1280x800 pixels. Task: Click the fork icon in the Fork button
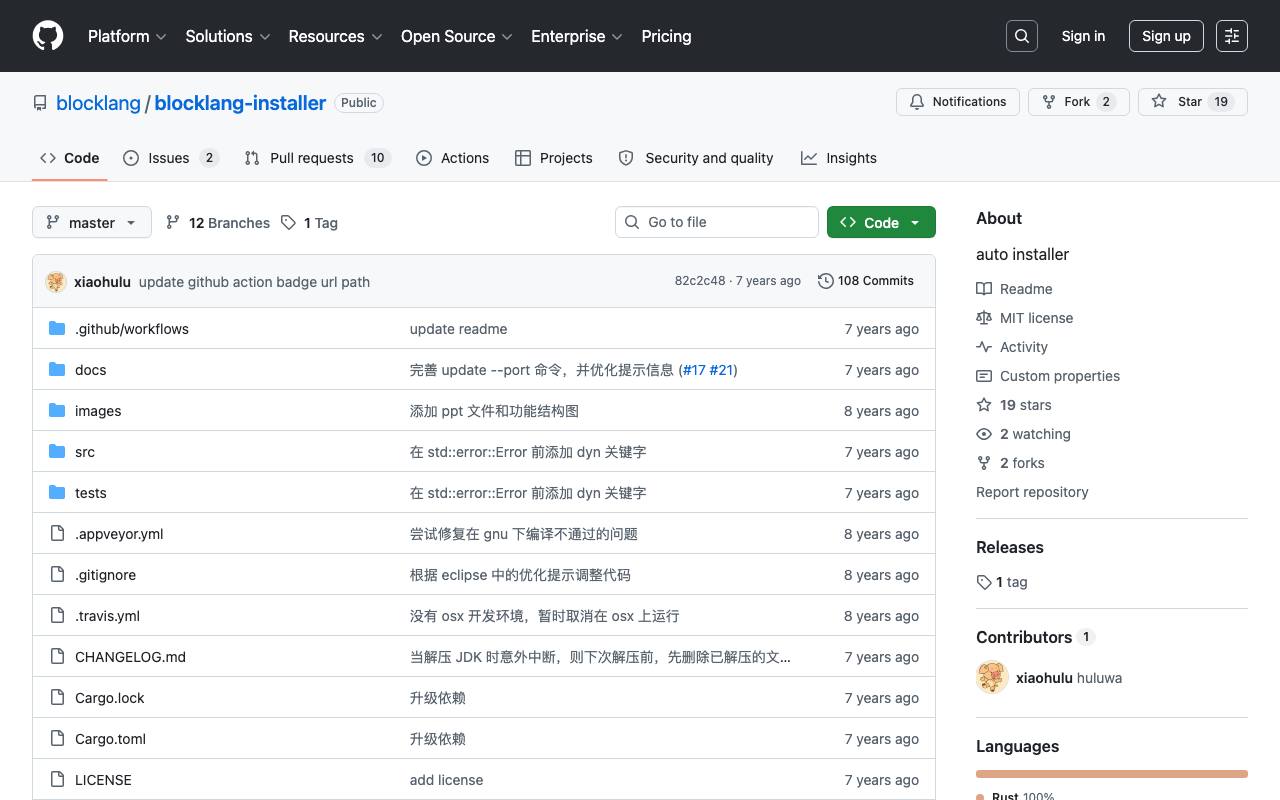(x=1049, y=102)
